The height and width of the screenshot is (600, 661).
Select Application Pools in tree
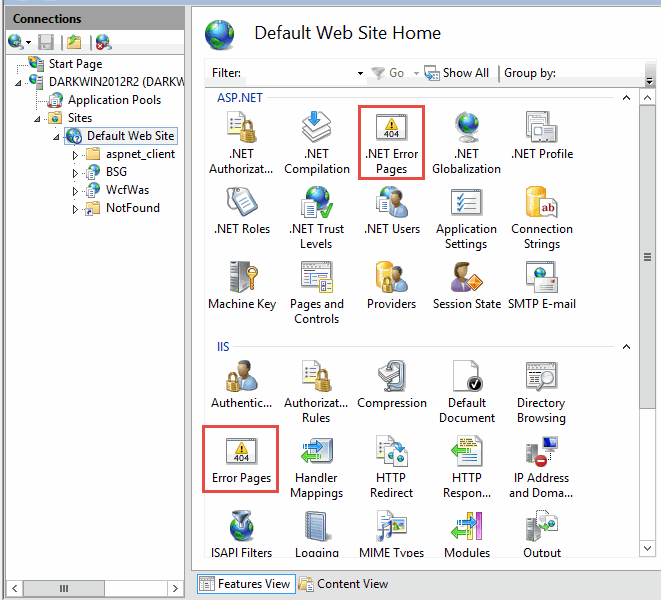[114, 100]
